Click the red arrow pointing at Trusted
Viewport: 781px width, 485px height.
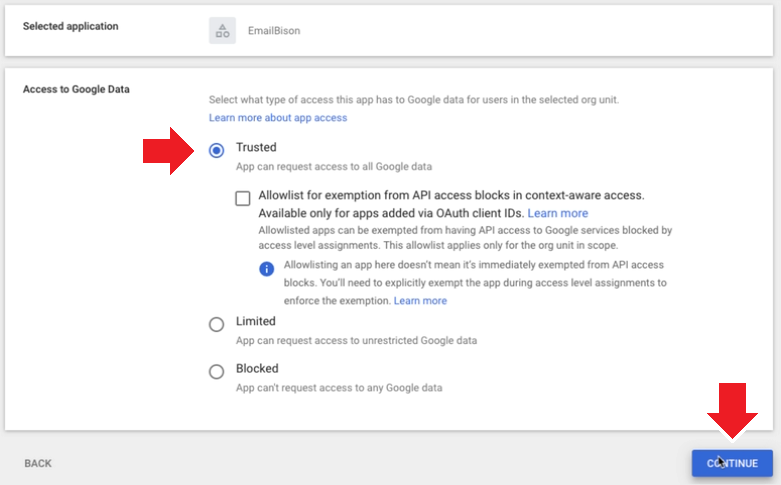pyautogui.click(x=168, y=151)
